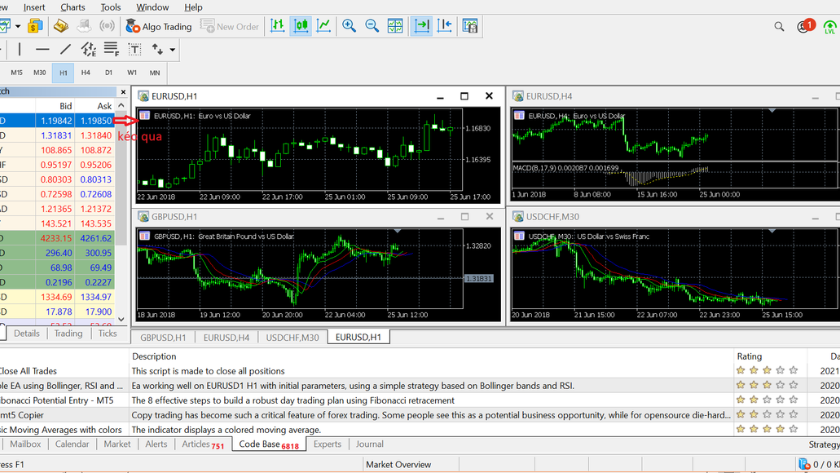Open the Calendar toolbox tab
Viewport: 840px width, 473px height.
click(x=72, y=444)
